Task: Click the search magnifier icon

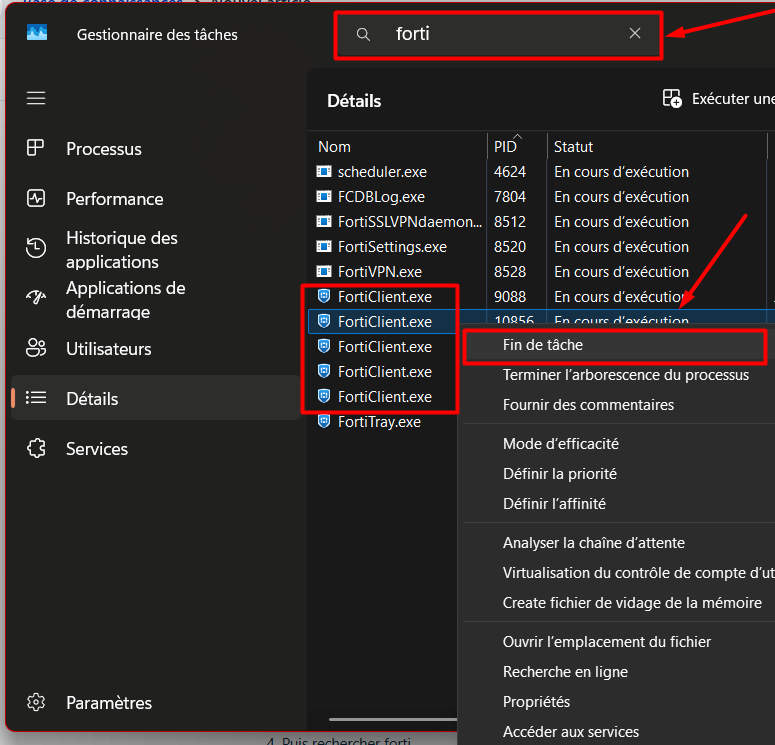Action: pos(363,34)
